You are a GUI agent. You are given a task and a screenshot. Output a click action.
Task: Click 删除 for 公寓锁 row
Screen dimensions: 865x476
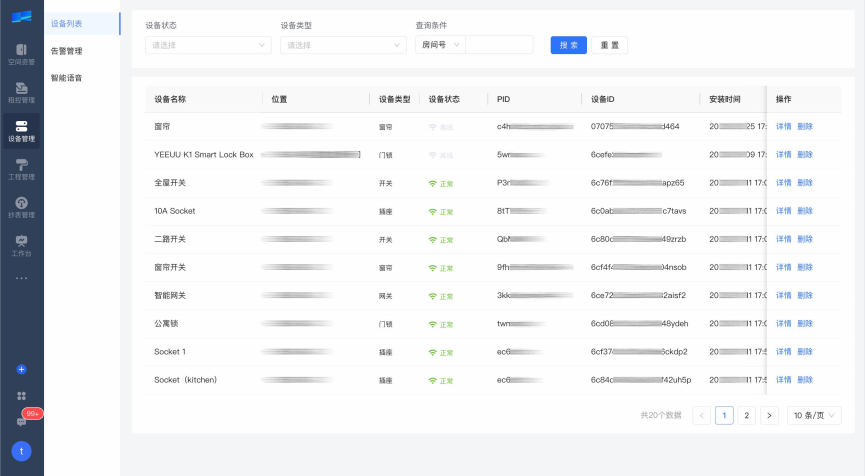(x=805, y=323)
